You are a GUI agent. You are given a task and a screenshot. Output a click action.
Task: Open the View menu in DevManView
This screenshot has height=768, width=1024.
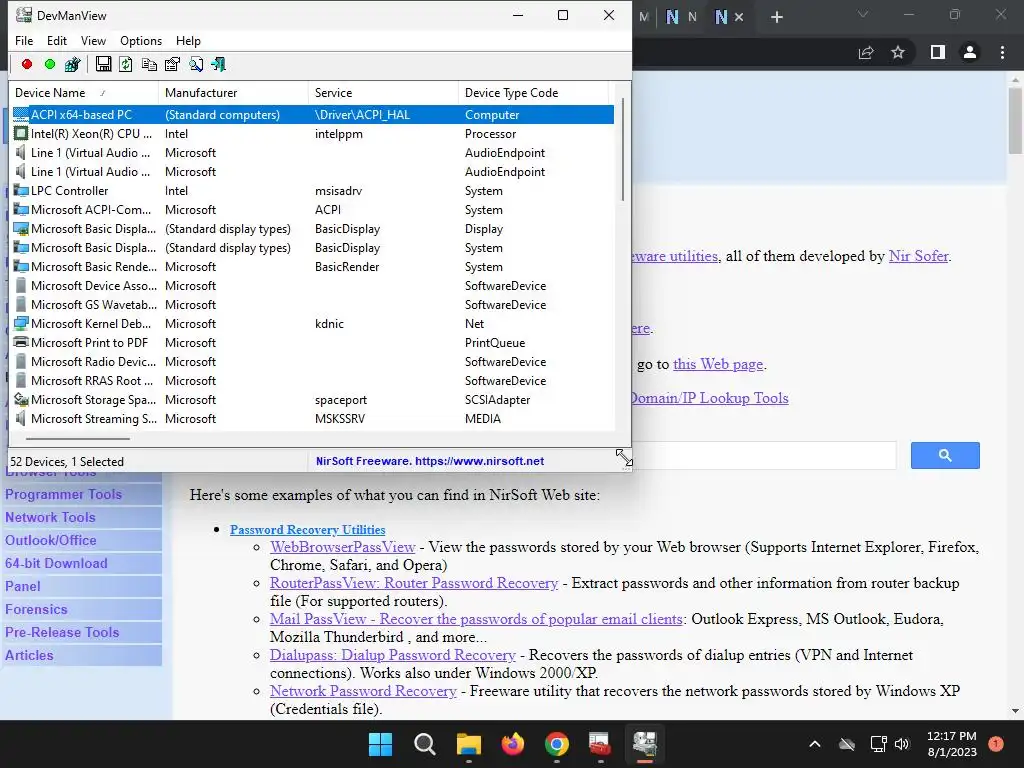pos(93,40)
